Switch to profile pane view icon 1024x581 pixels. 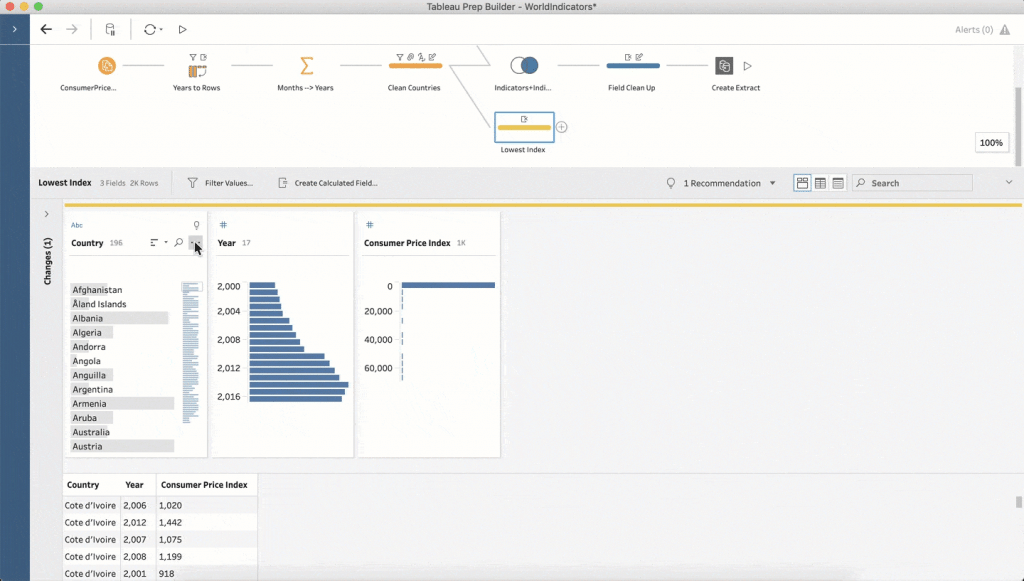coord(802,183)
